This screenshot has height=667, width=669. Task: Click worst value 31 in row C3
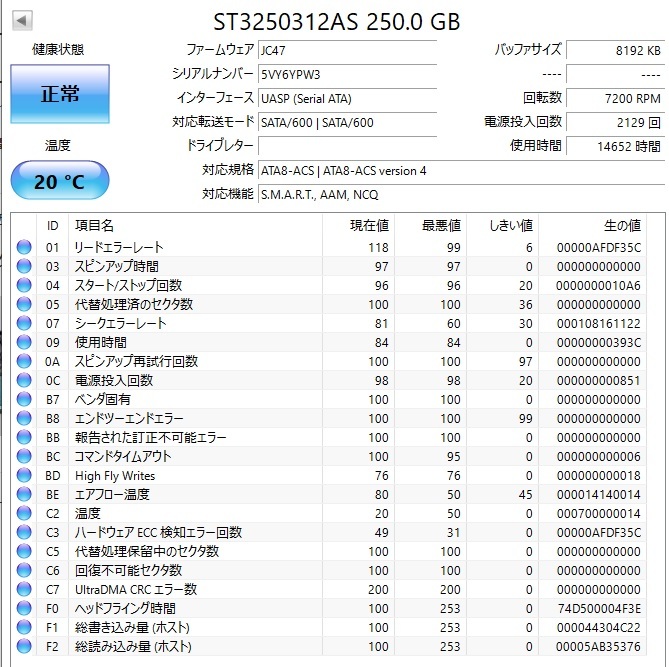(454, 533)
